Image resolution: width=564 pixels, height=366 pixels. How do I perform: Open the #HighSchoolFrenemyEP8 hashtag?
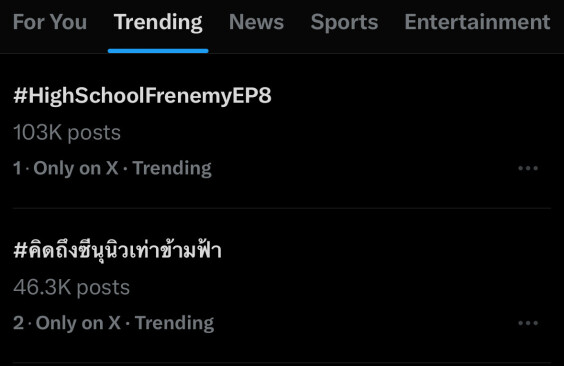[x=142, y=96]
